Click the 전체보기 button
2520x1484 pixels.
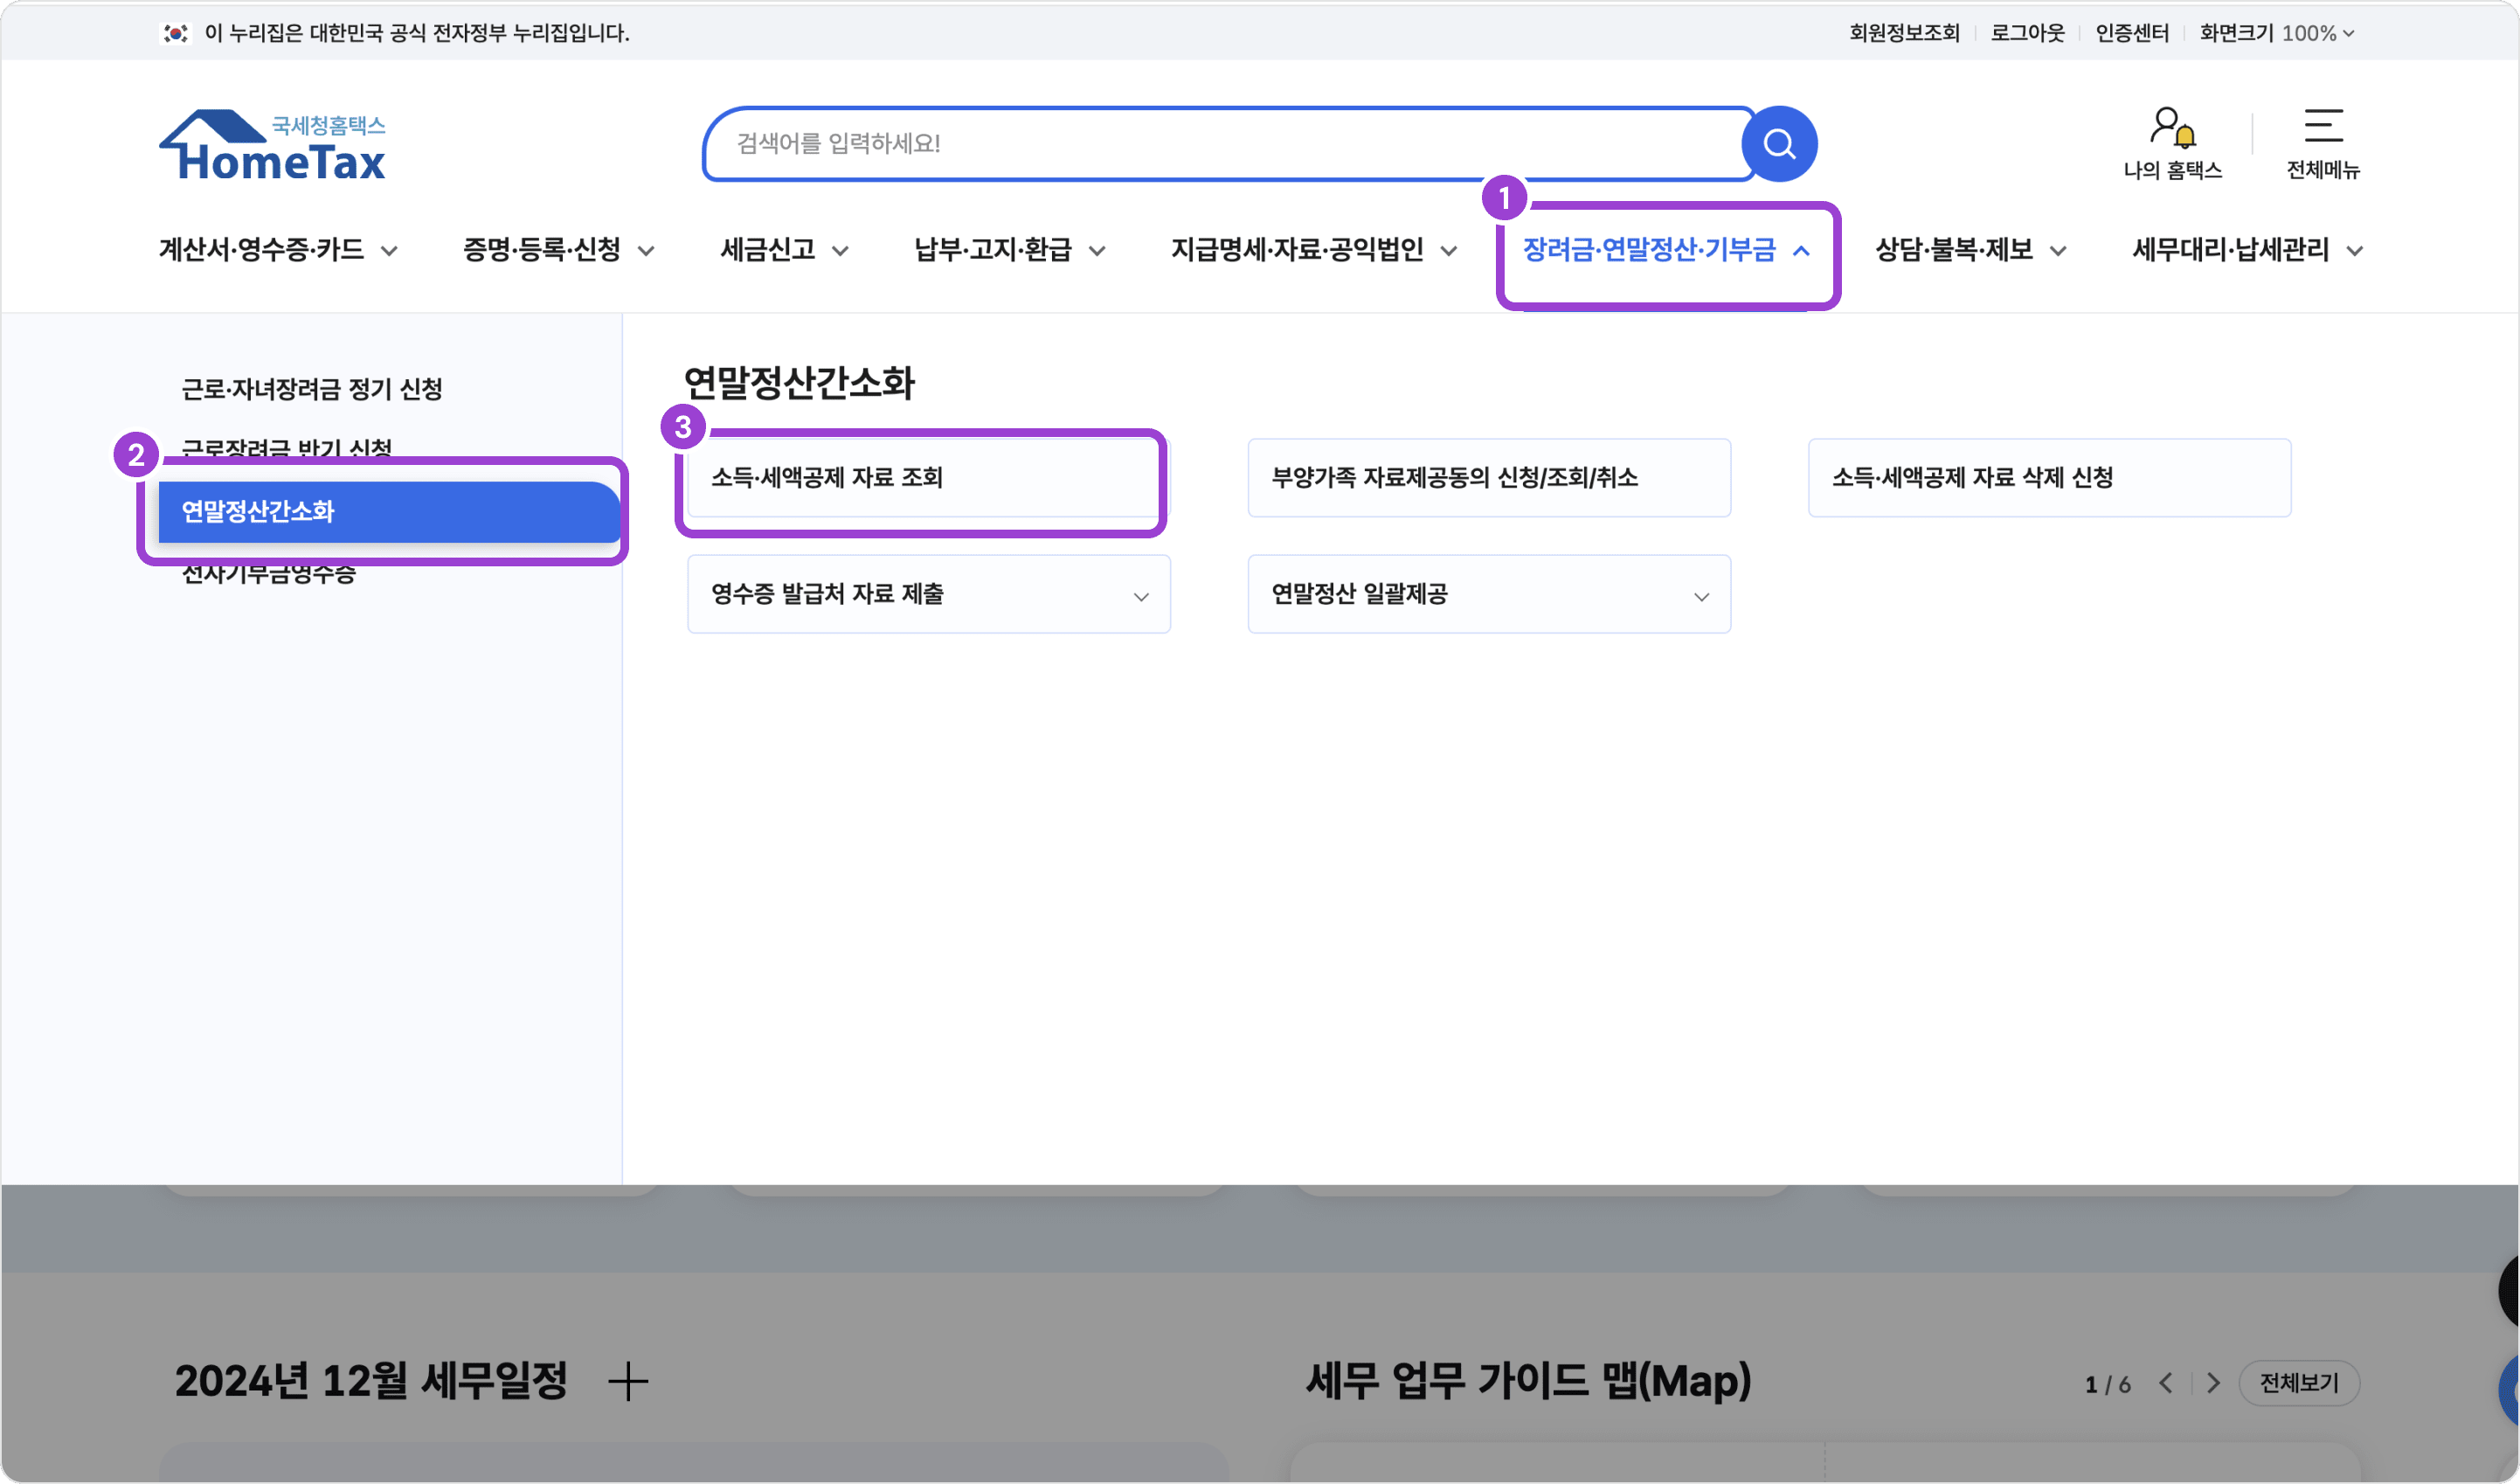[x=2298, y=1383]
